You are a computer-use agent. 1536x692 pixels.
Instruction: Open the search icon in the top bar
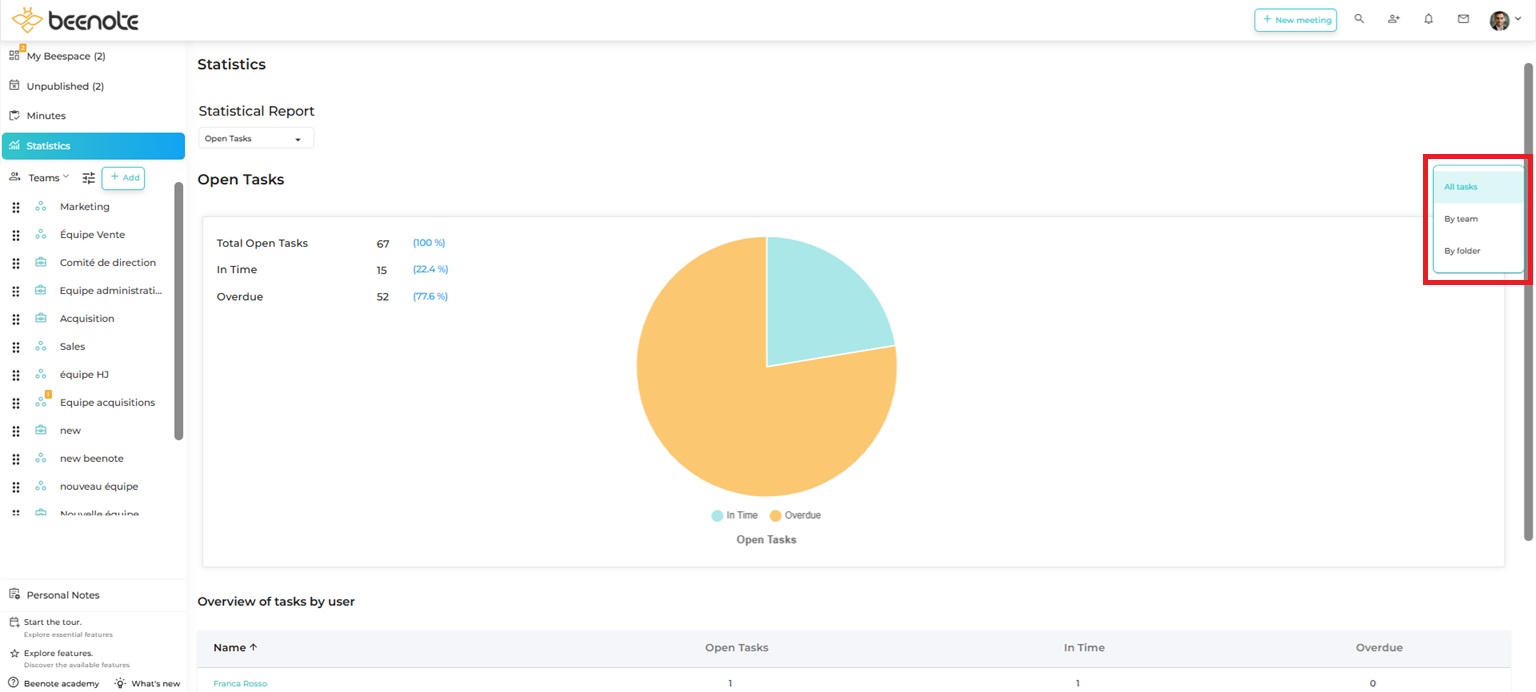(1358, 18)
